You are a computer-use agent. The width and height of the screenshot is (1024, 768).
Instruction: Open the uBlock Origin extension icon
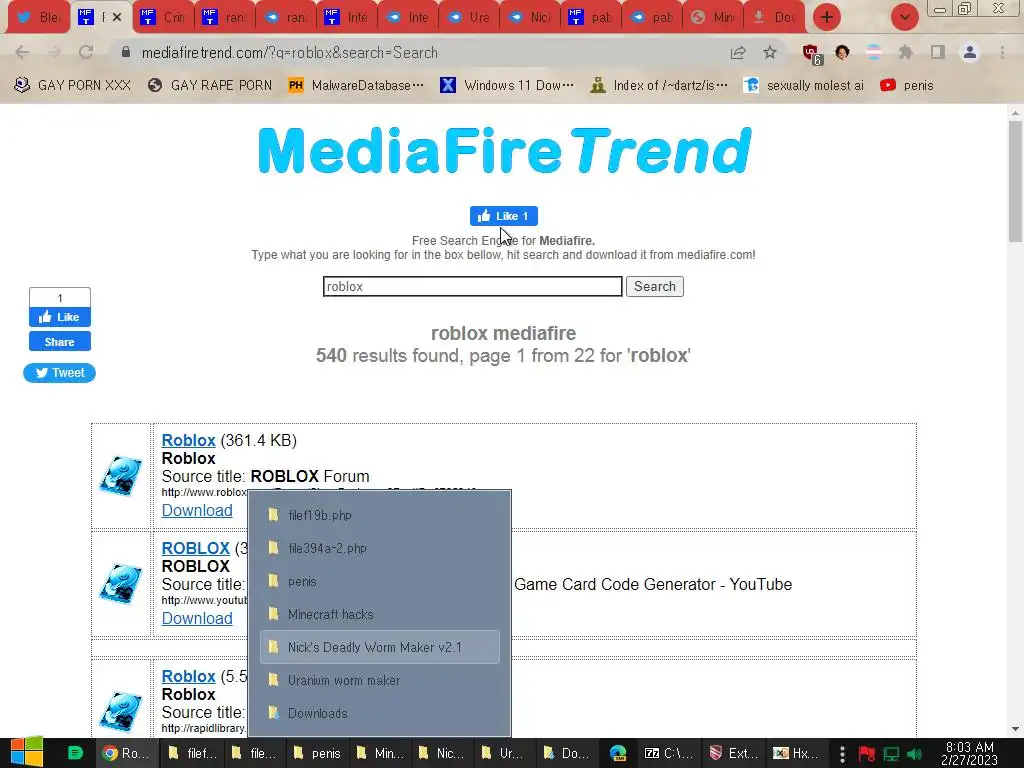point(811,54)
